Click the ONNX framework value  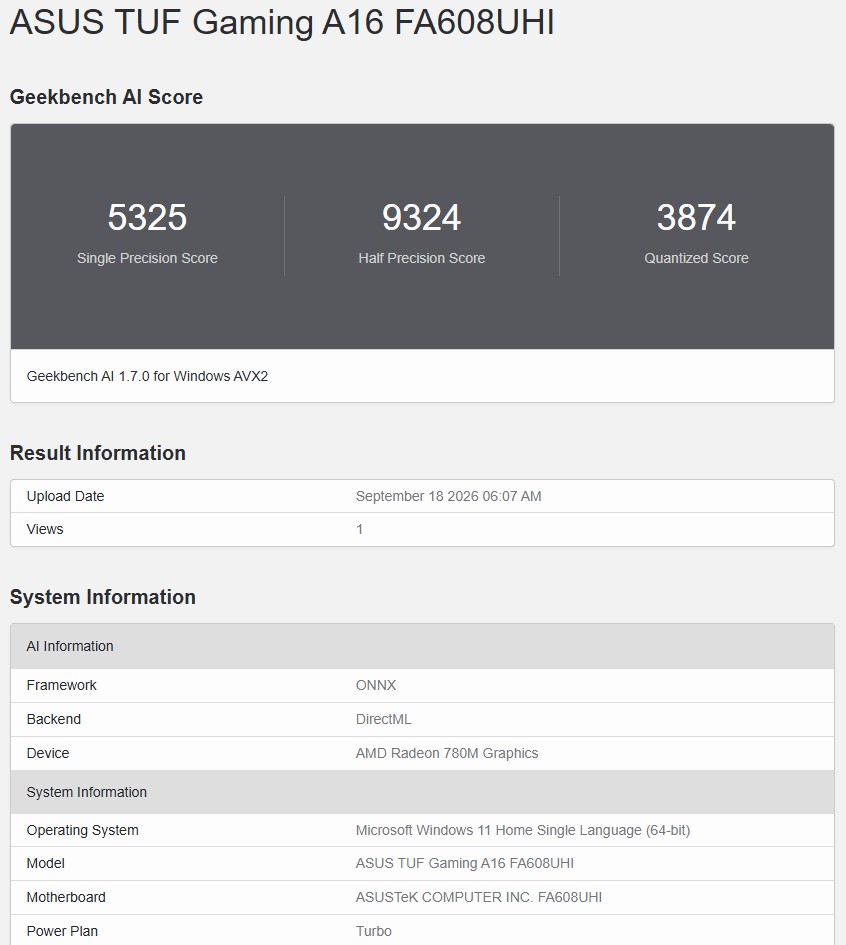[x=376, y=685]
